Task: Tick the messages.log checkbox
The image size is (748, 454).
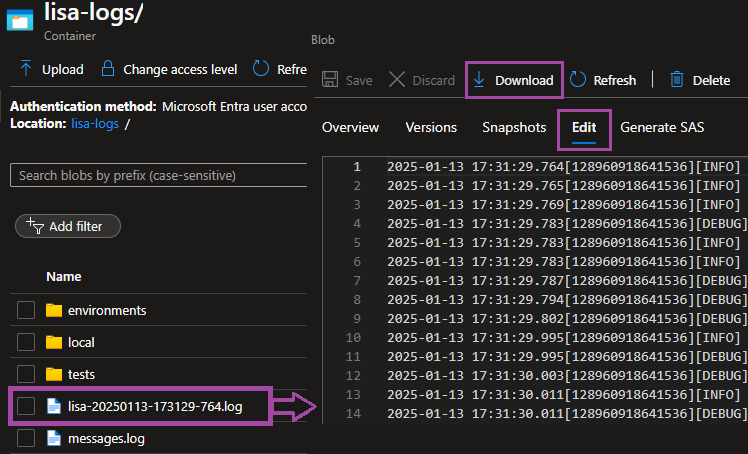Action: [x=26, y=438]
